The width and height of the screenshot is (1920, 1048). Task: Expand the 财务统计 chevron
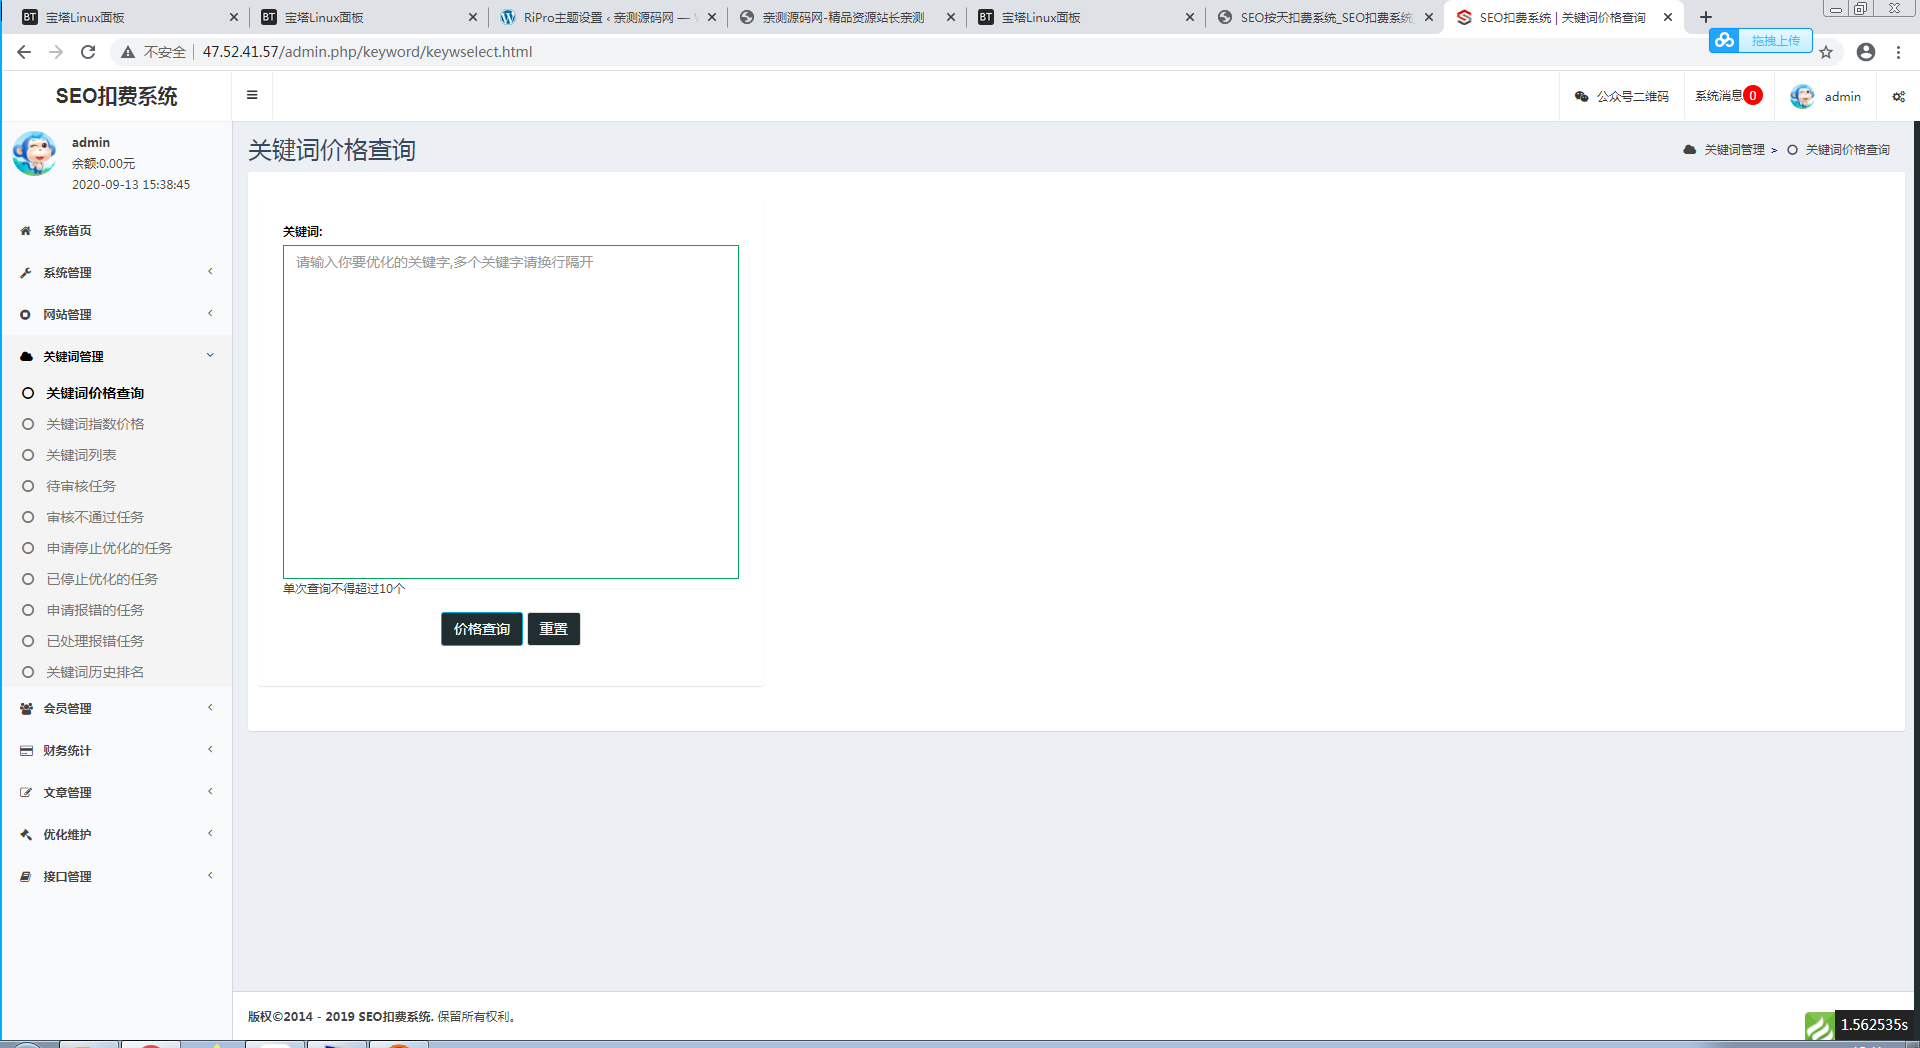pyautogui.click(x=210, y=750)
